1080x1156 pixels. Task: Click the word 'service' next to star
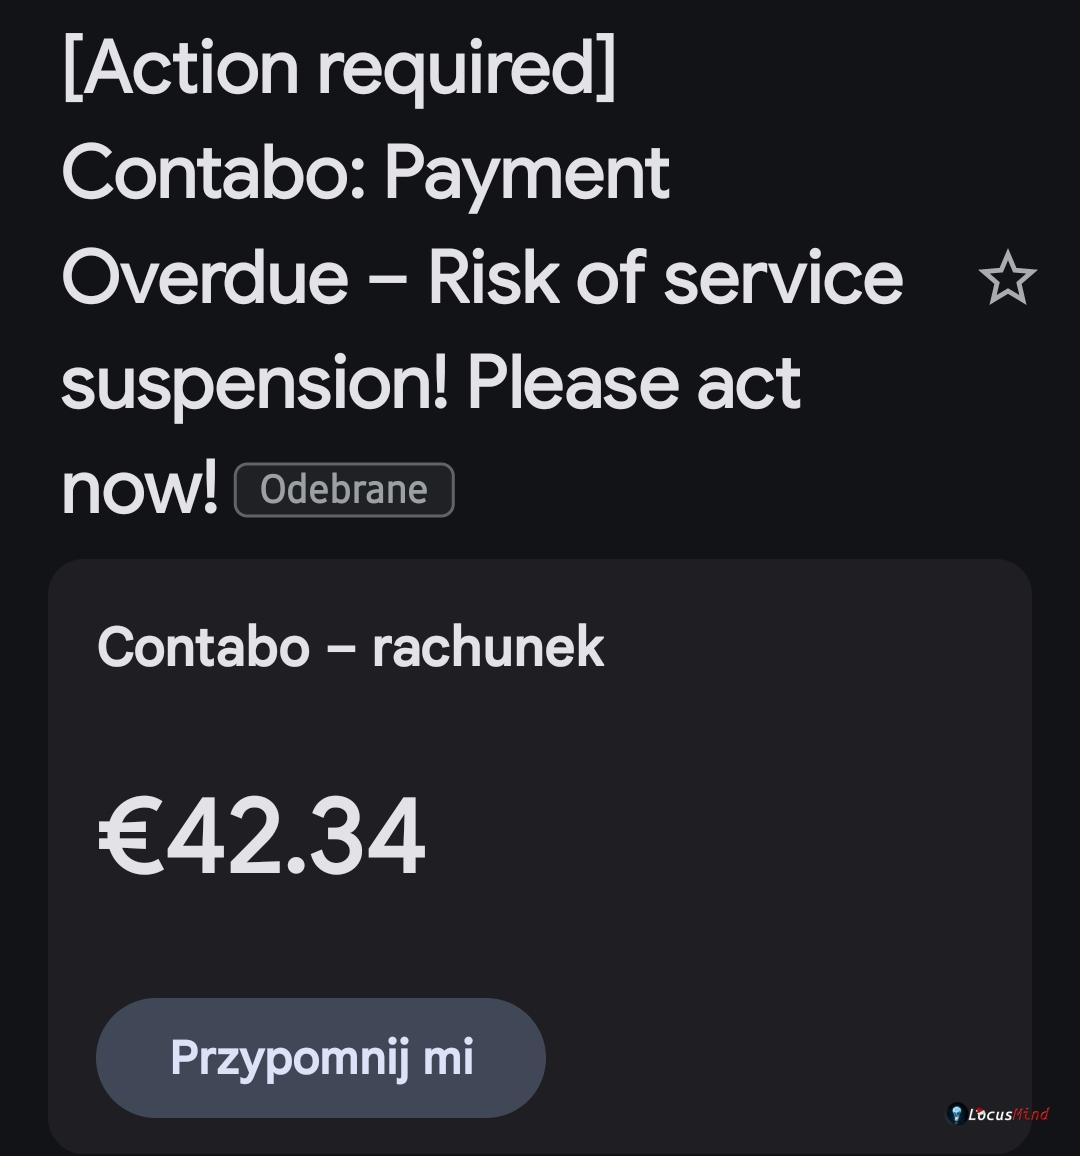tap(783, 278)
